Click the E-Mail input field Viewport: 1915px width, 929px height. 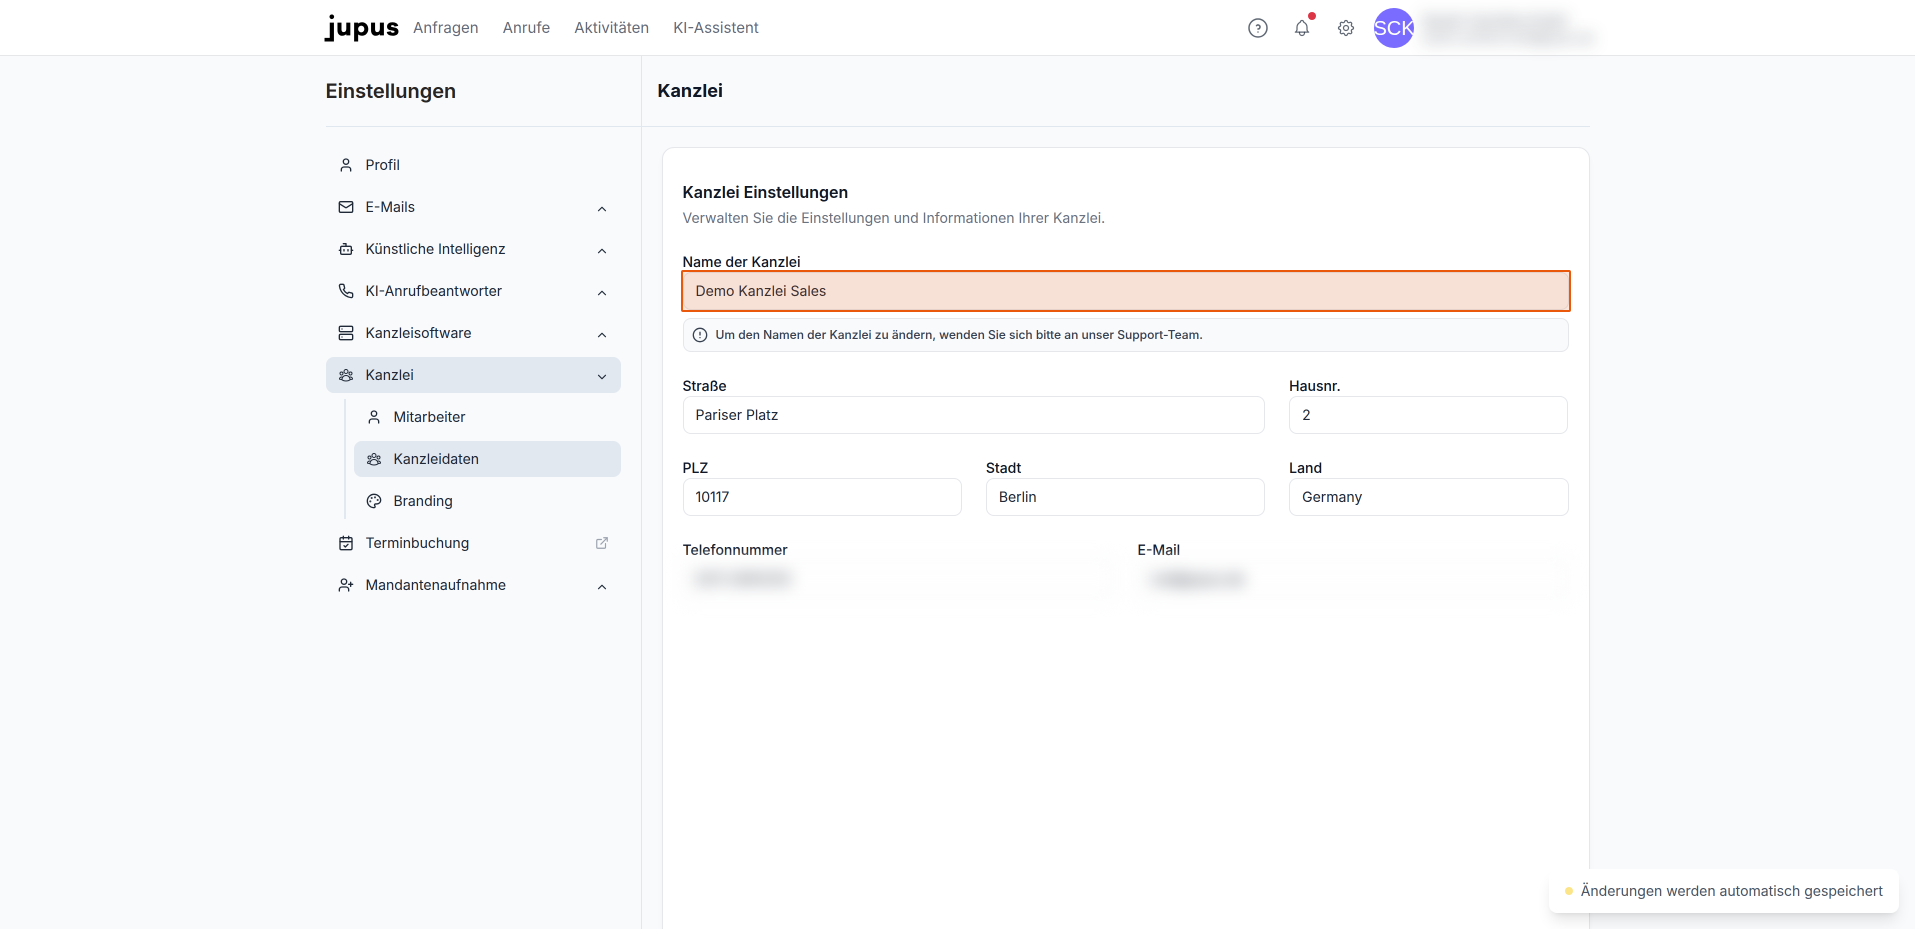(x=1353, y=579)
